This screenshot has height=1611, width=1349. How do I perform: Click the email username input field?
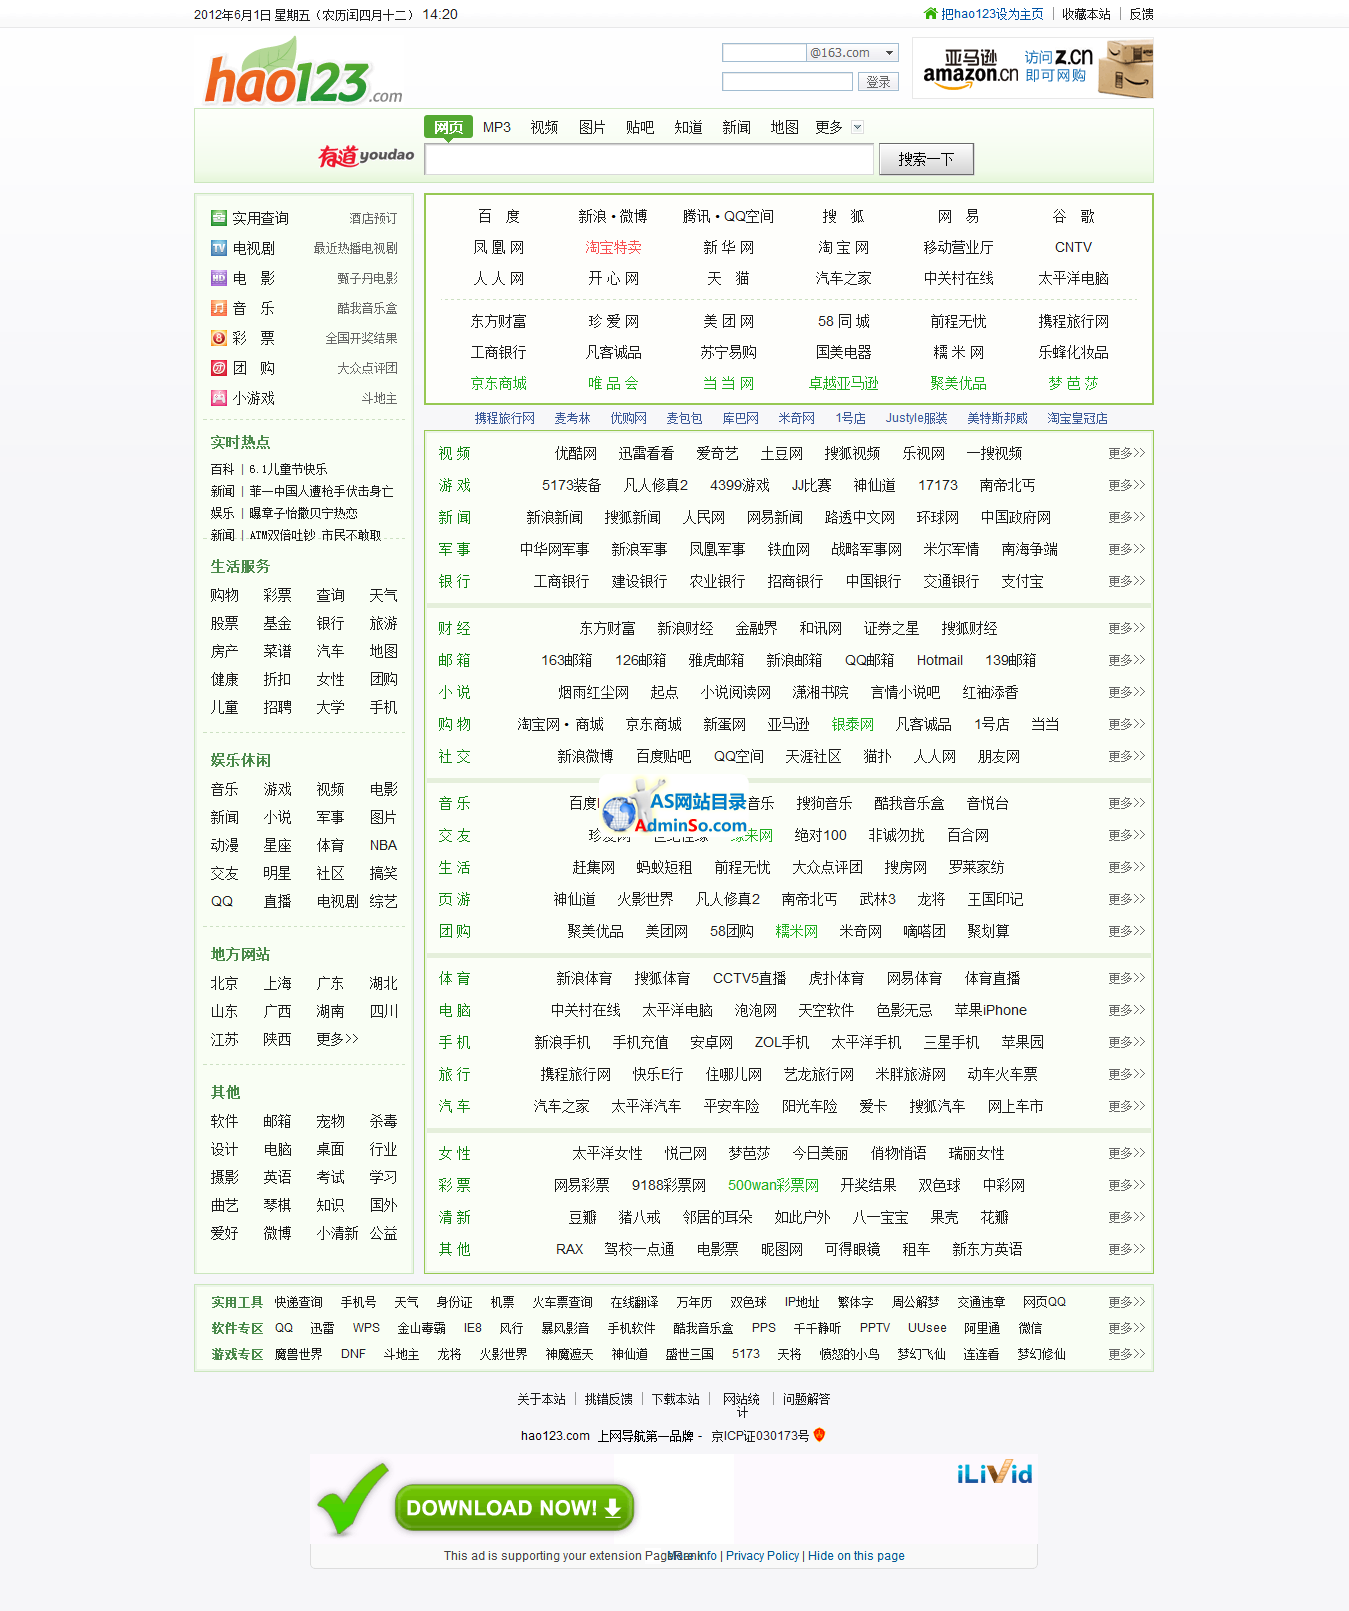(x=764, y=53)
